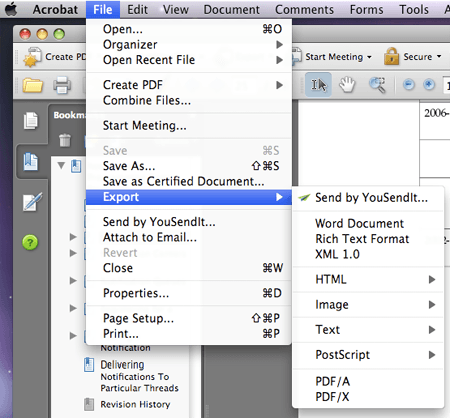Click the green window zoom button
450x418 pixels.
pos(59,34)
